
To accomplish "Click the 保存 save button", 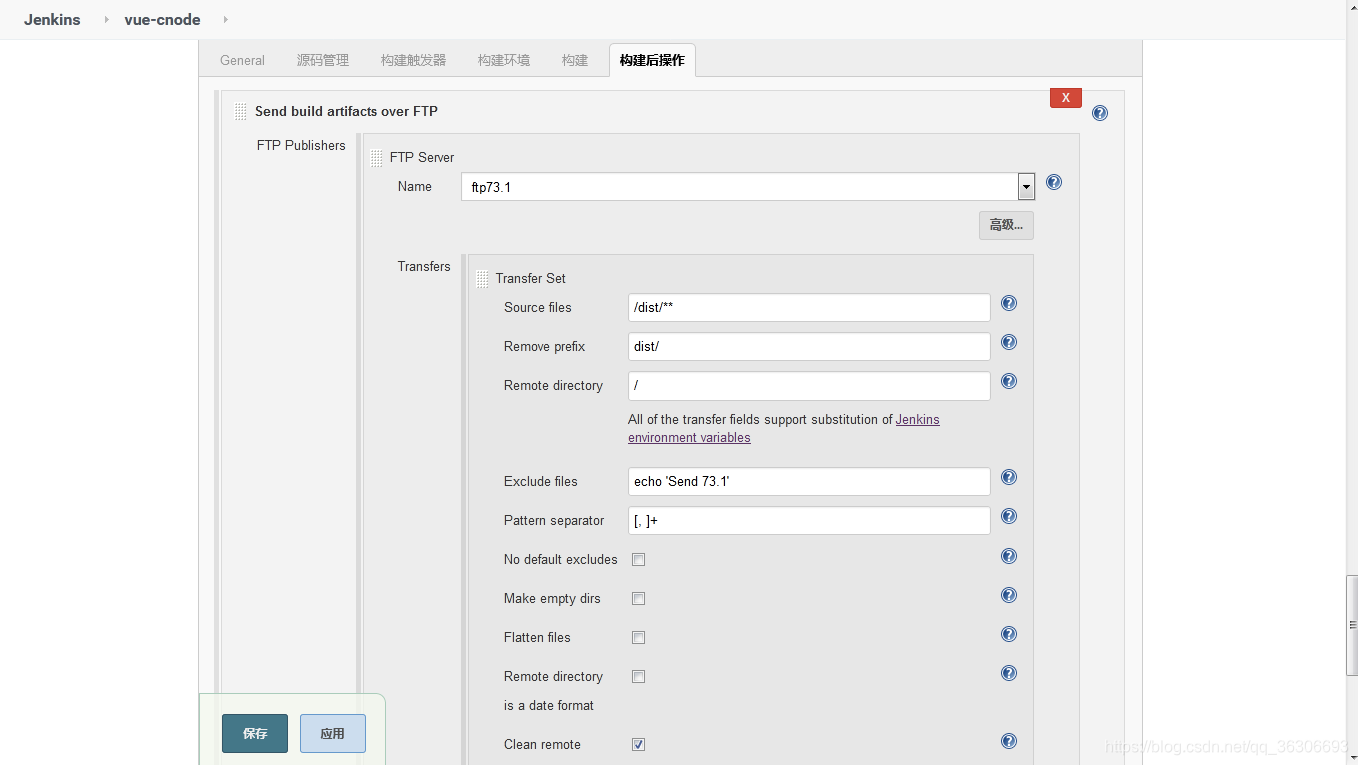I will click(x=255, y=733).
